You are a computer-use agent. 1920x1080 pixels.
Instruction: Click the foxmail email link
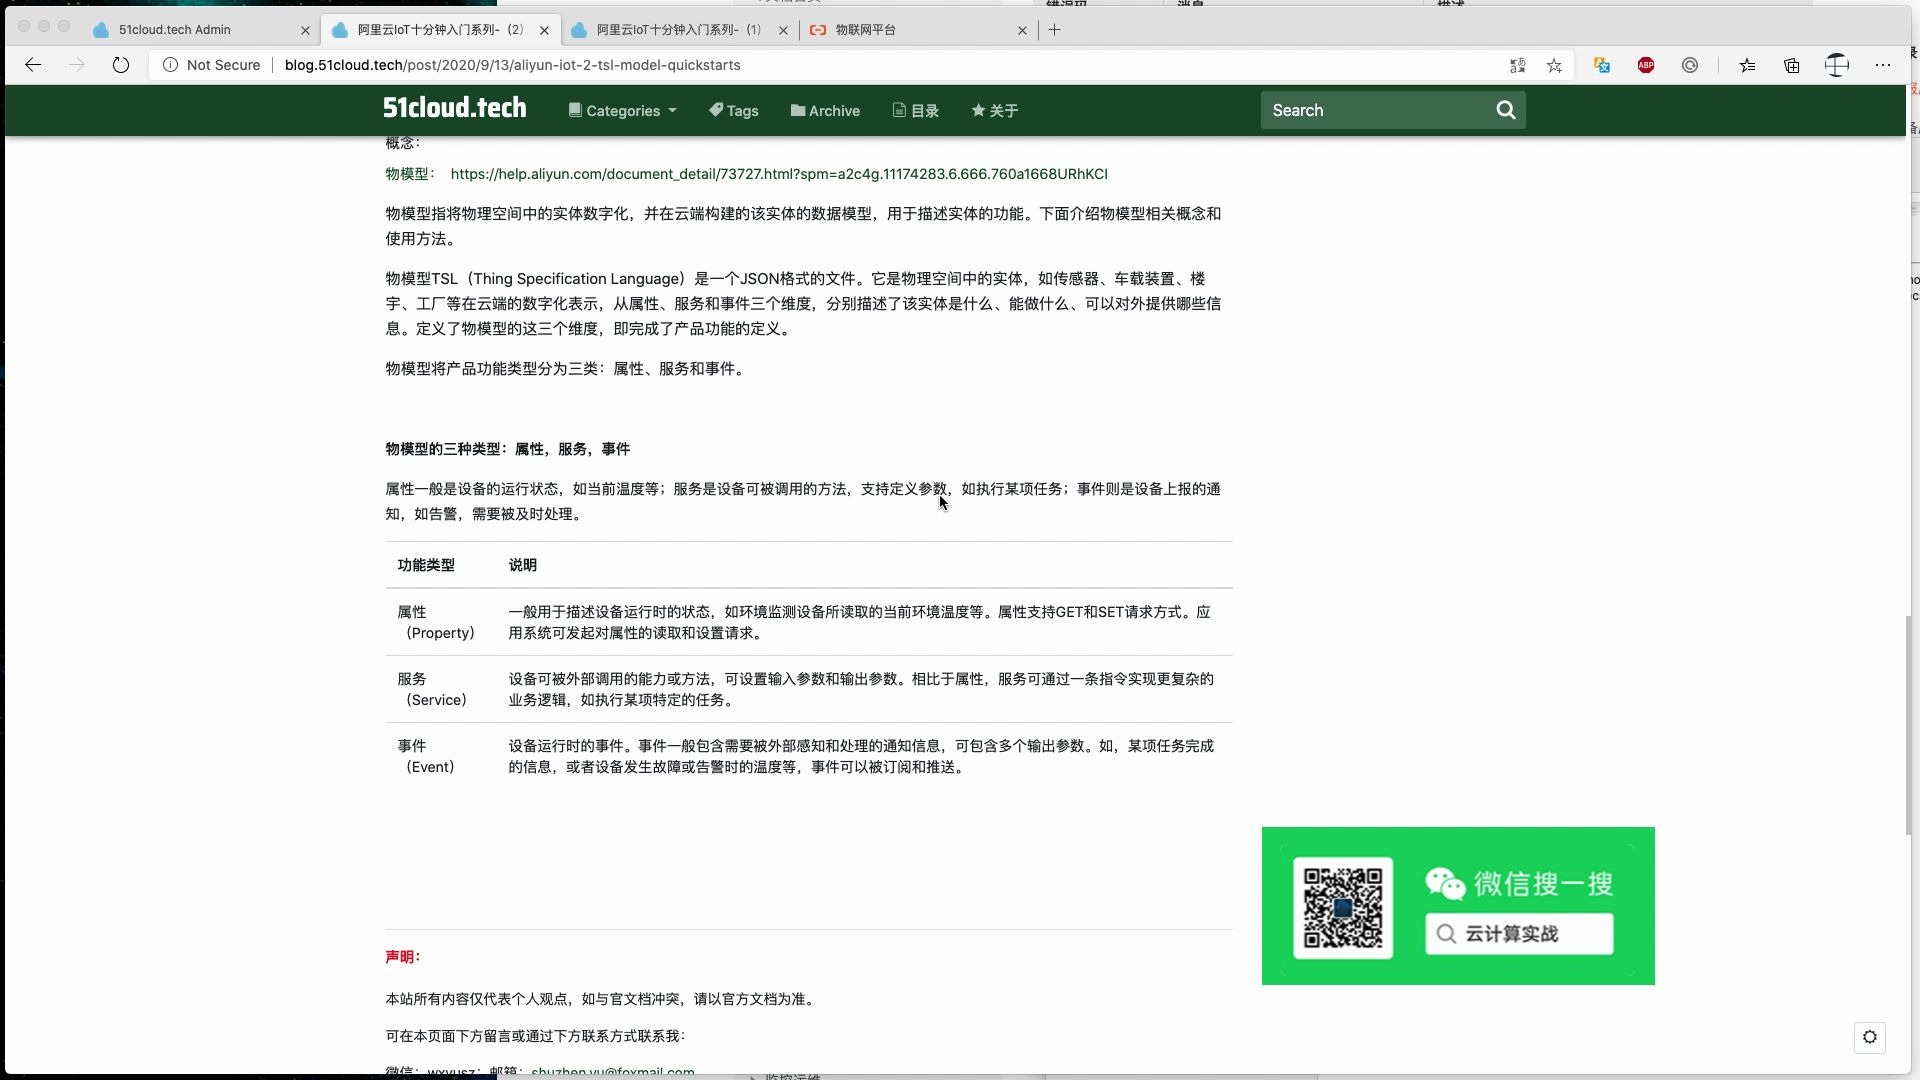613,1072
